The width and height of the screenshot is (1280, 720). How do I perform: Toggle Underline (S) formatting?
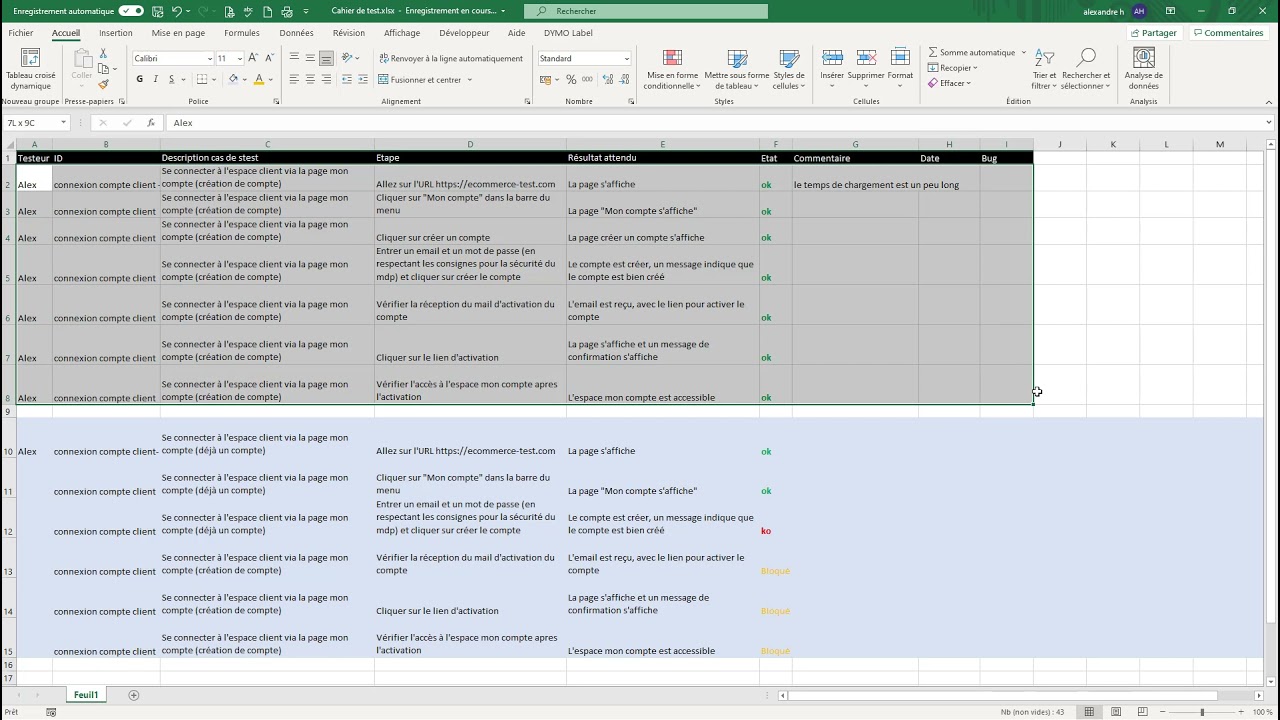pos(171,79)
